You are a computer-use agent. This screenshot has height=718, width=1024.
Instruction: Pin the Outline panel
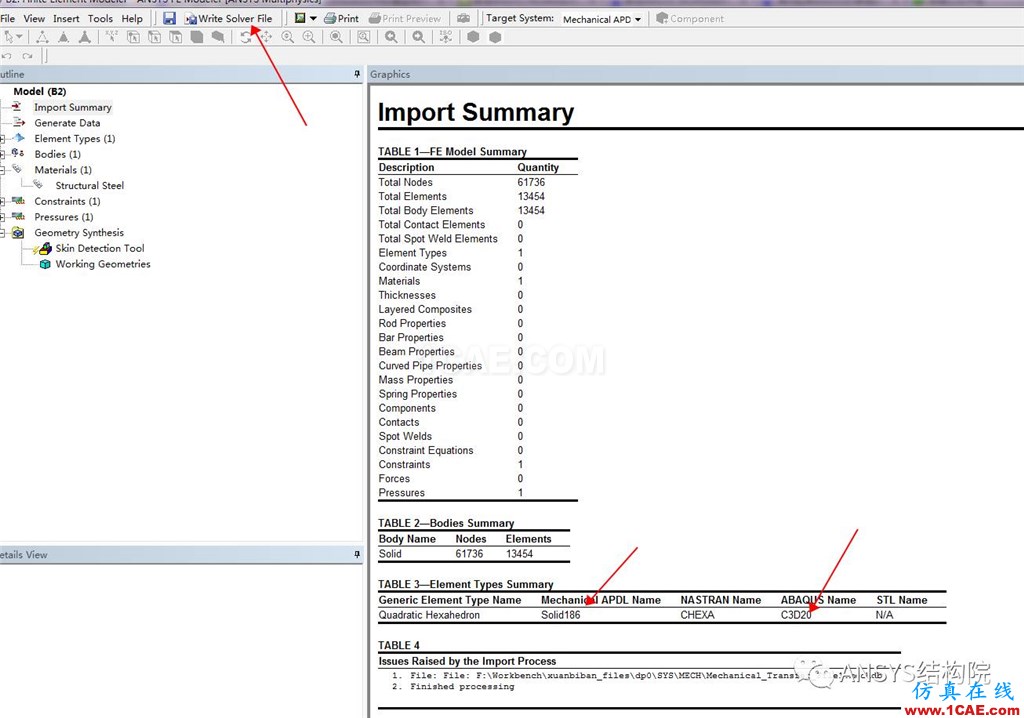[x=357, y=74]
